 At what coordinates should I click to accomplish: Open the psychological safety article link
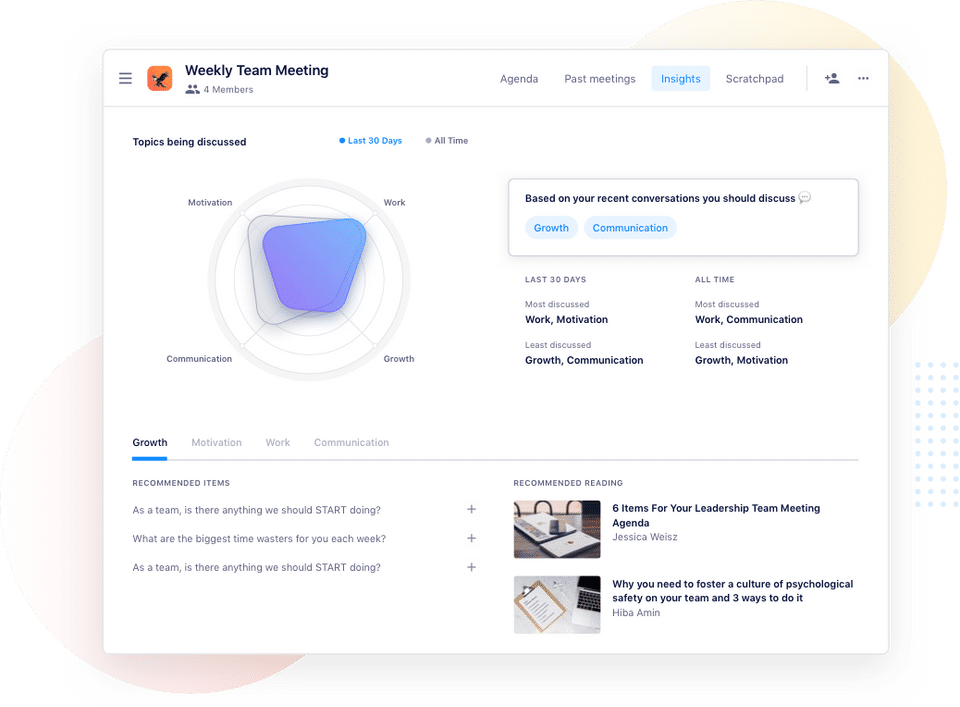click(732, 591)
